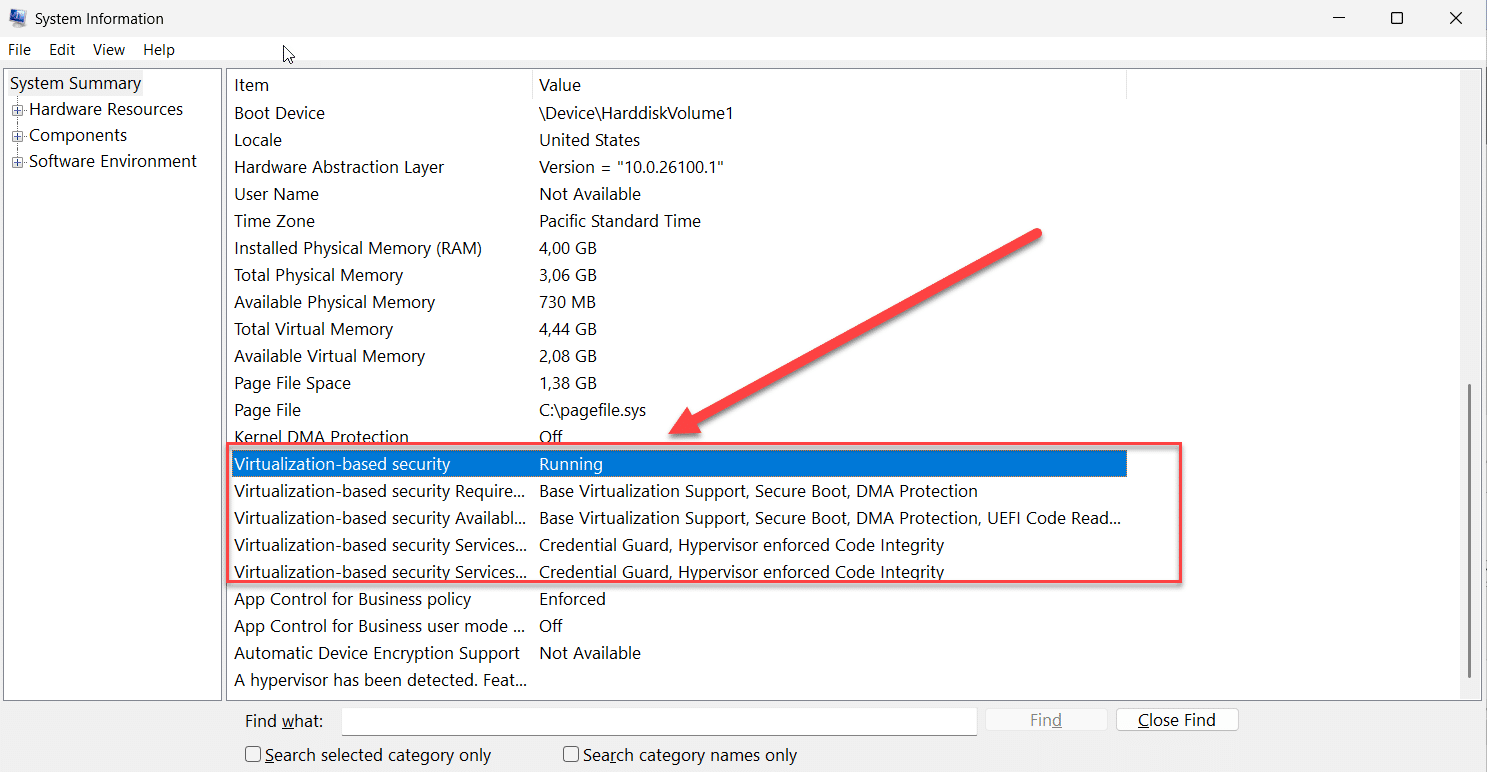Screen dimensions: 1487x772
Task: Open the File menu
Action: [19, 49]
